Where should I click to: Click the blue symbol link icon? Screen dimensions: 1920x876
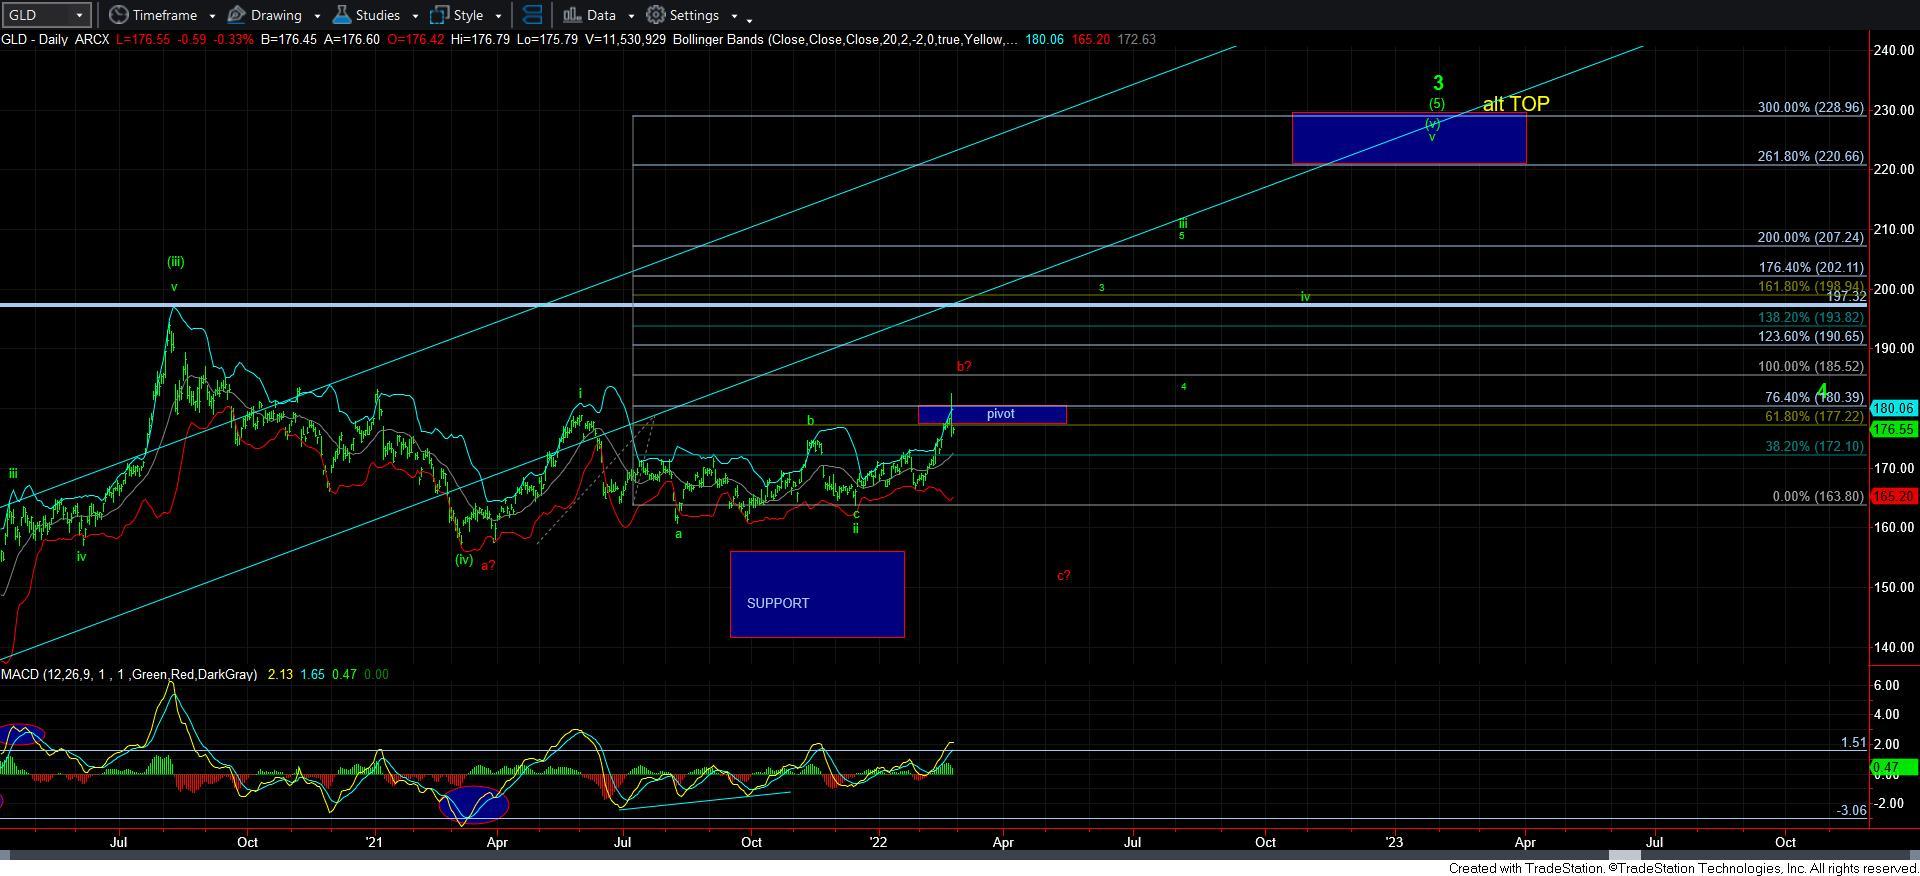533,15
